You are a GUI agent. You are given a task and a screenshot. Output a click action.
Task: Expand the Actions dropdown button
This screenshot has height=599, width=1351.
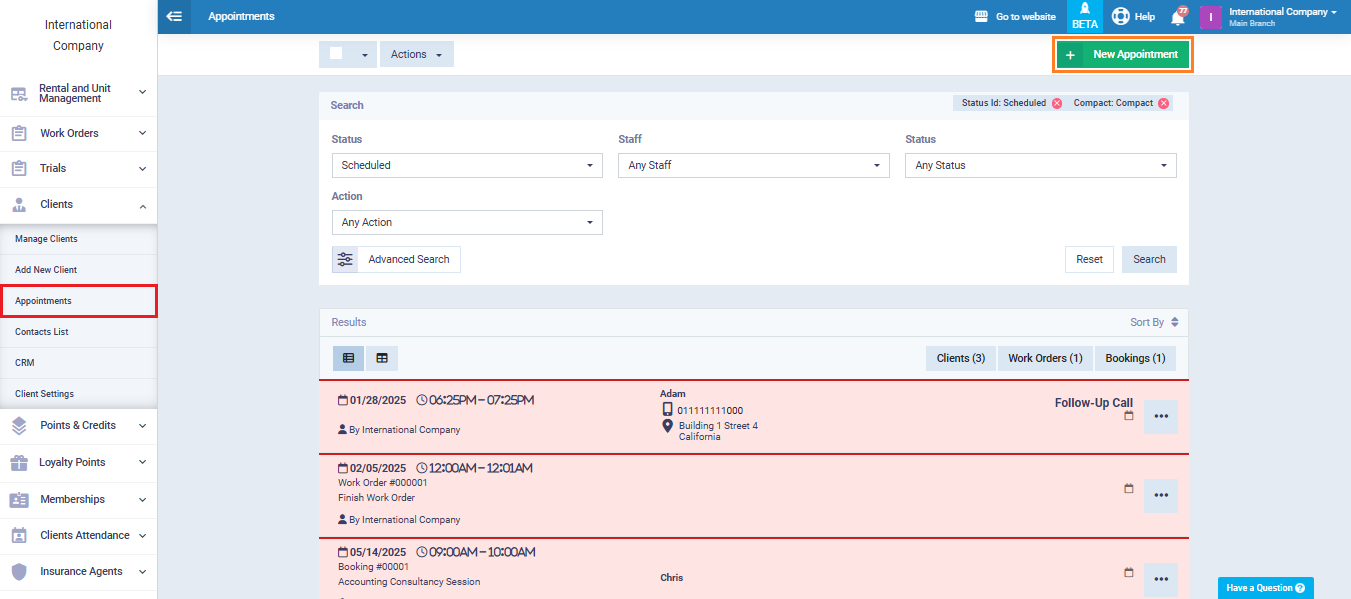pyautogui.click(x=416, y=54)
